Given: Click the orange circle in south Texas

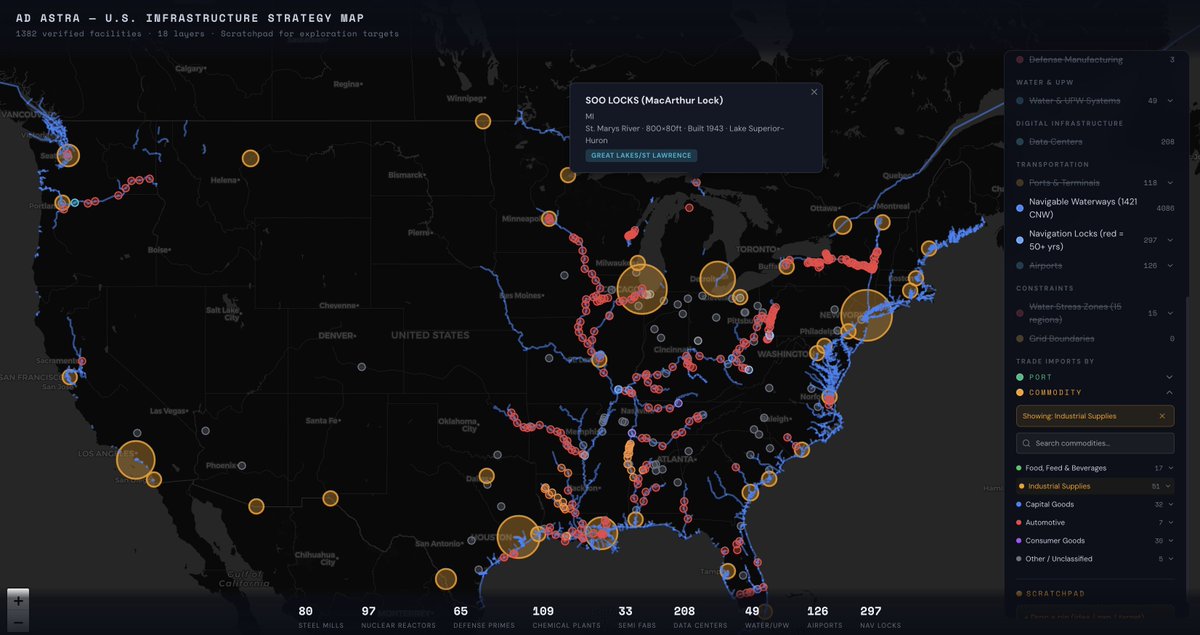Looking at the screenshot, I should click(446, 578).
